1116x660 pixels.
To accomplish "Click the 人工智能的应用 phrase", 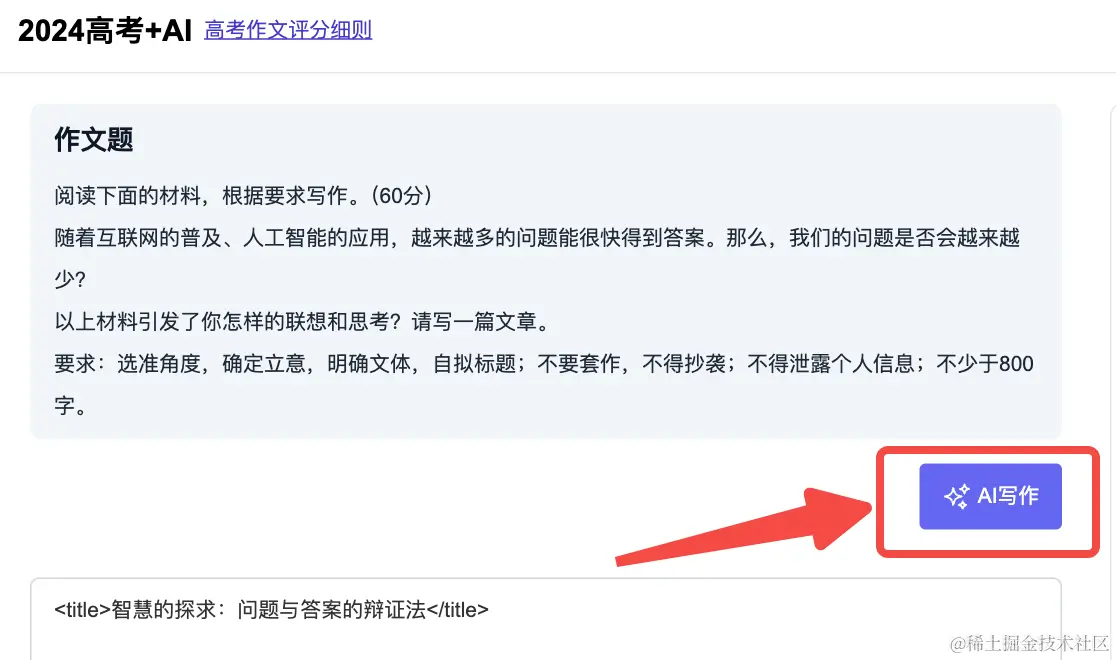I will point(316,237).
